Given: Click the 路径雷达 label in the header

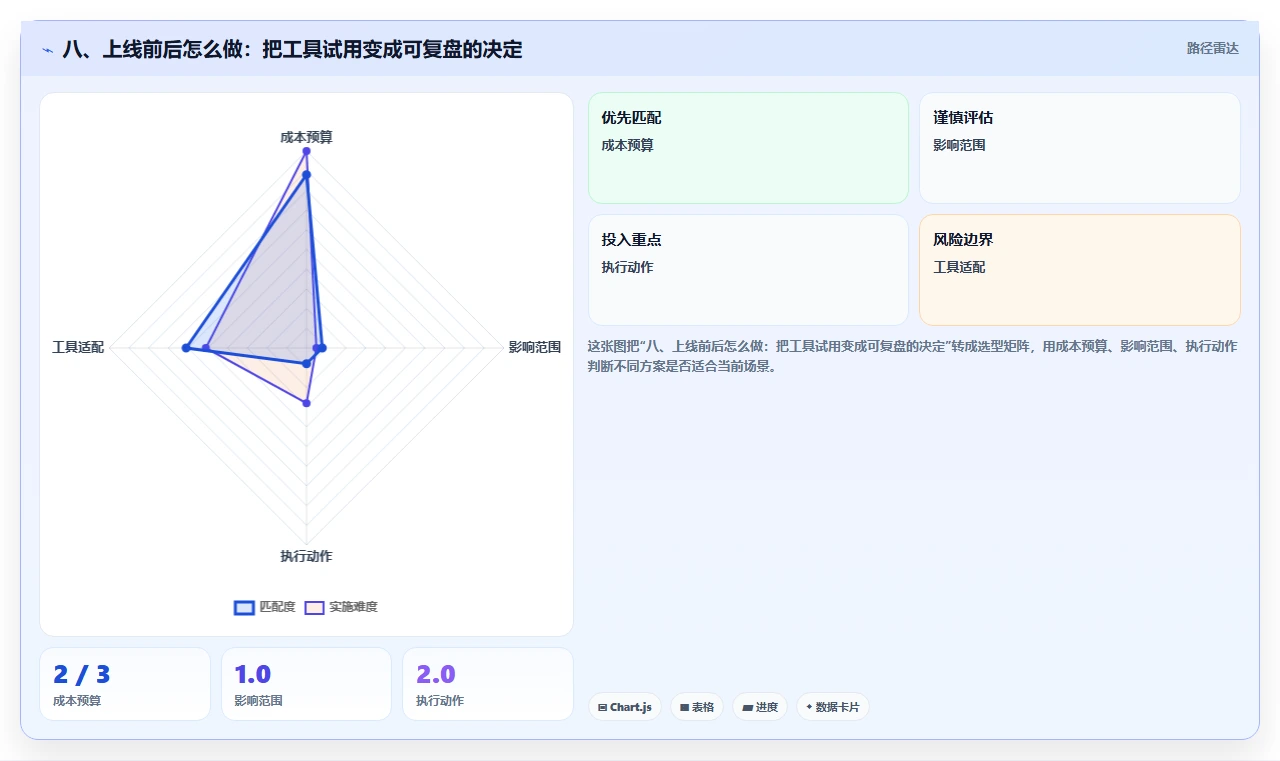Looking at the screenshot, I should pyautogui.click(x=1213, y=48).
